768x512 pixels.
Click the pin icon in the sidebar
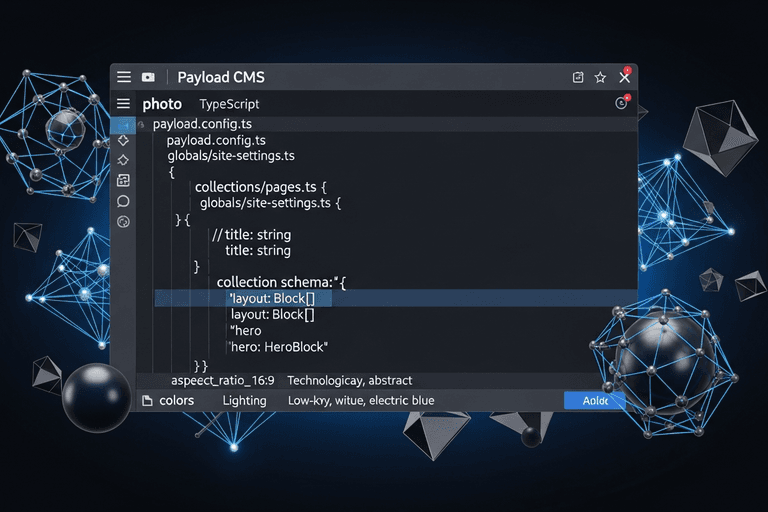[x=123, y=160]
